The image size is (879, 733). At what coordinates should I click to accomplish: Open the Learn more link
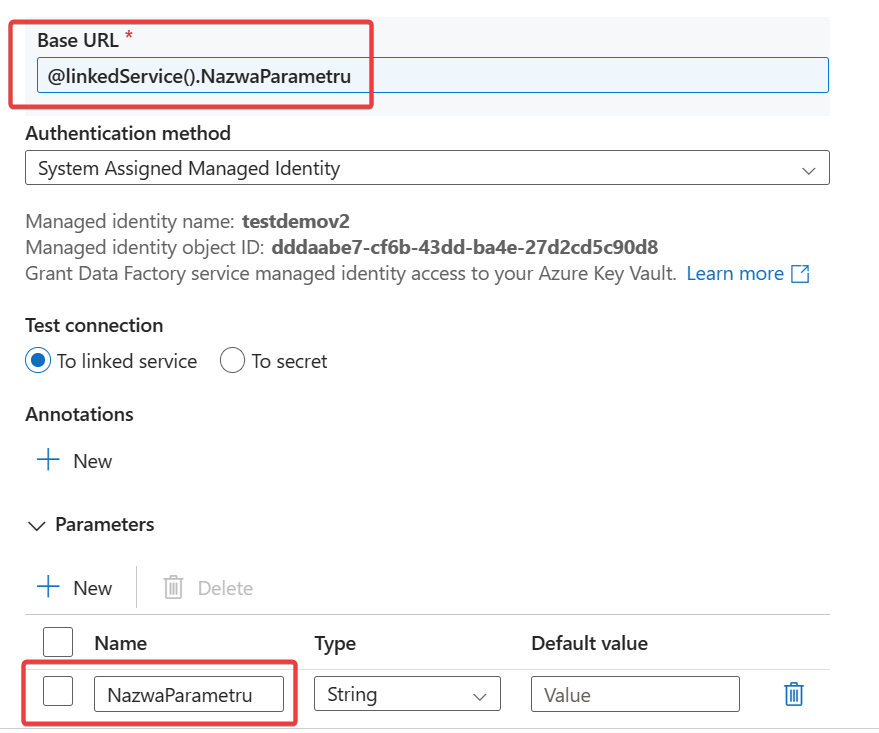(x=735, y=274)
